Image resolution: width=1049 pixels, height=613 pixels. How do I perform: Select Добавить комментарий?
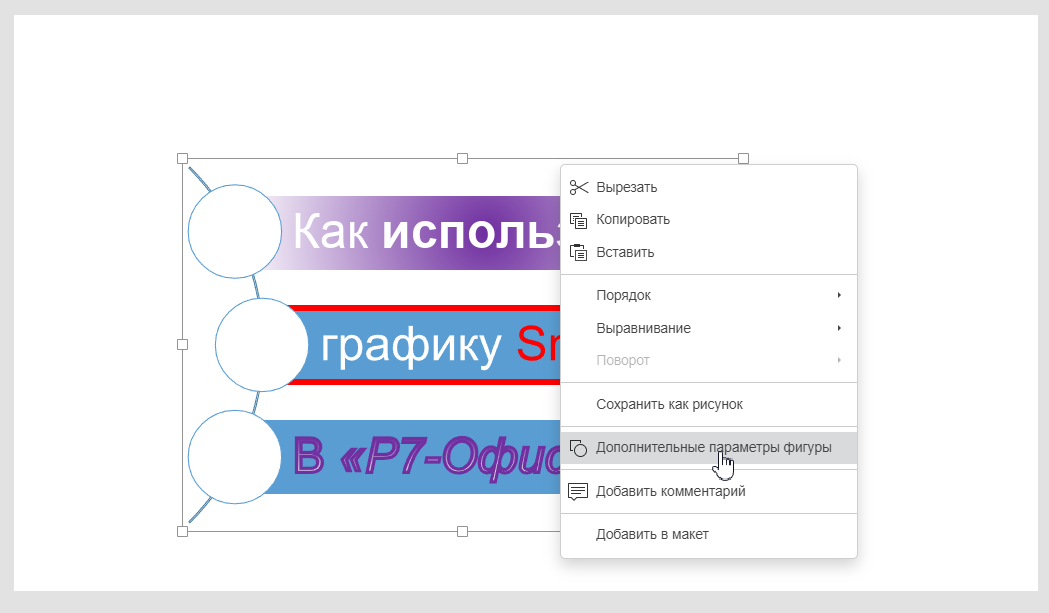tap(708, 491)
